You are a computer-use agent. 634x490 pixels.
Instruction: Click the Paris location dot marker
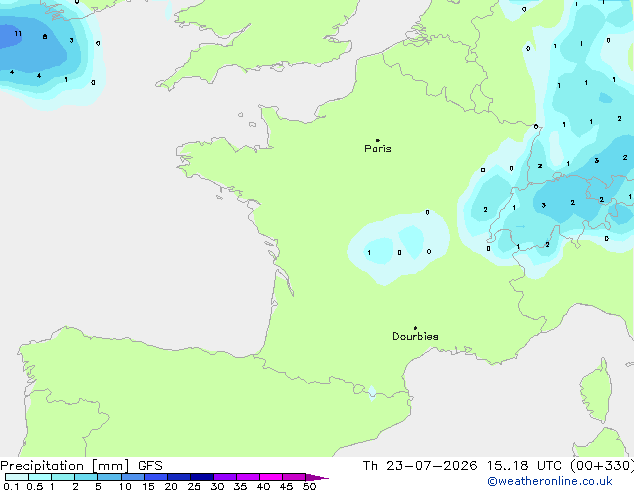[x=378, y=140]
